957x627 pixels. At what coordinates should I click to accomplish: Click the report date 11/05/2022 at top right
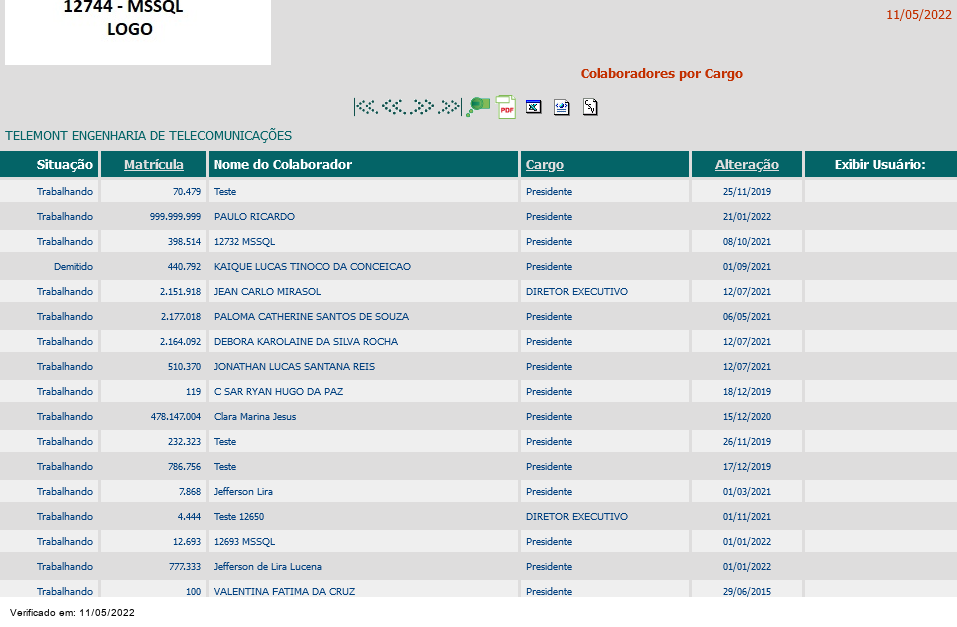919,15
